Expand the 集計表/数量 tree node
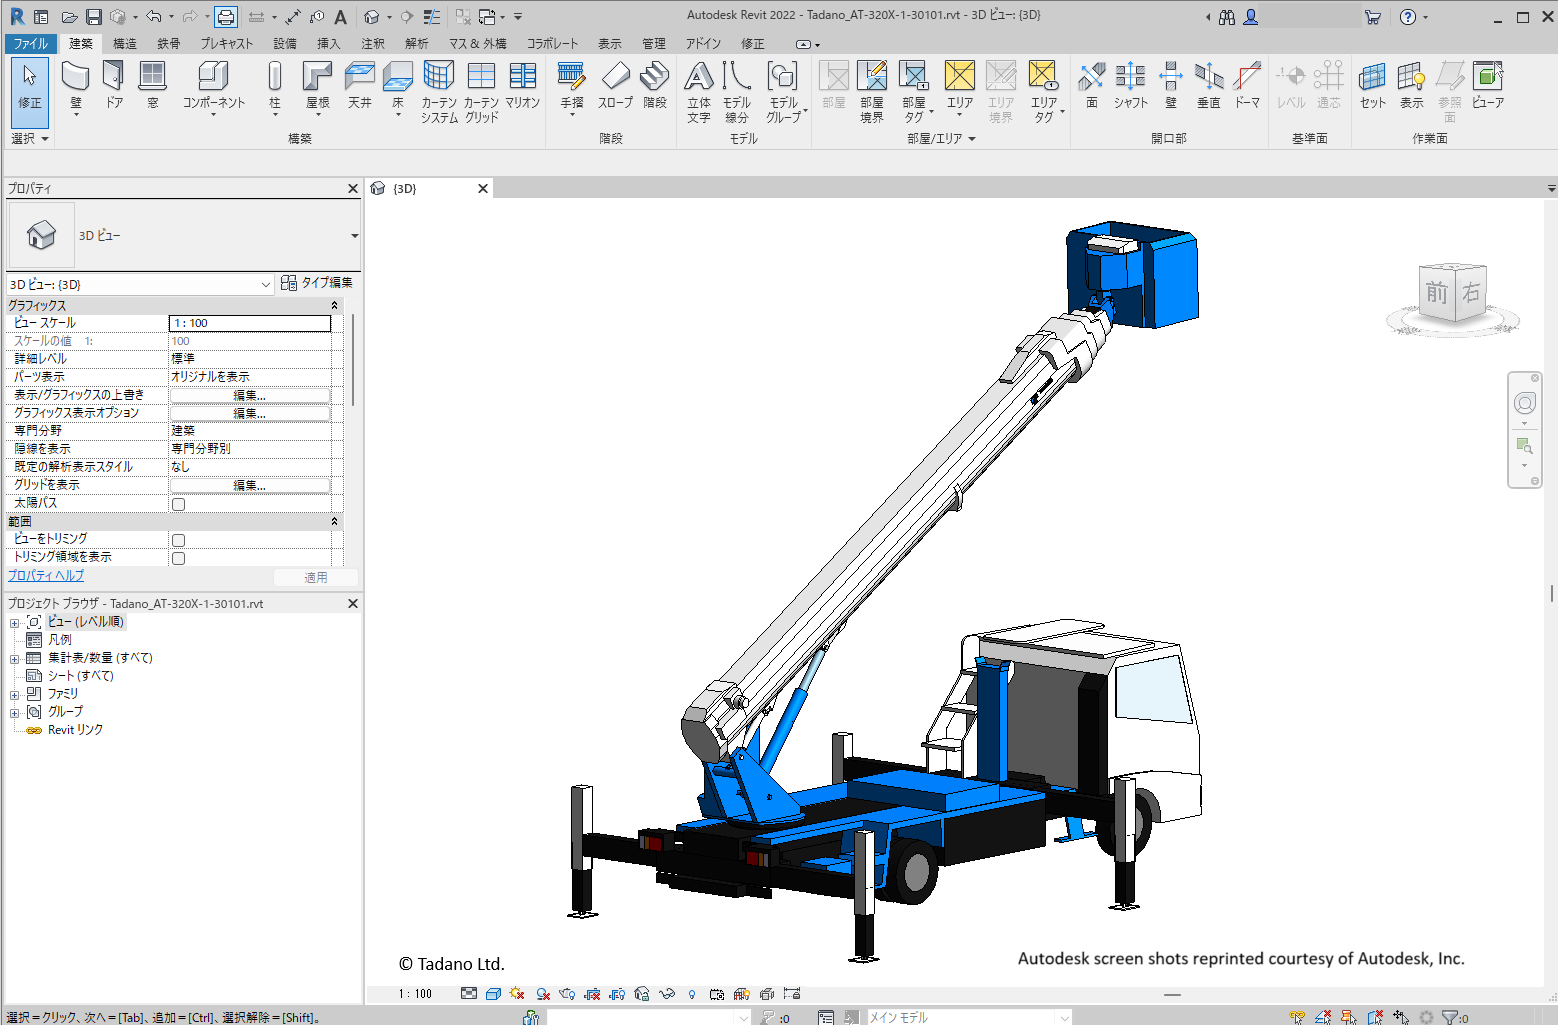The image size is (1558, 1025). (x=15, y=659)
